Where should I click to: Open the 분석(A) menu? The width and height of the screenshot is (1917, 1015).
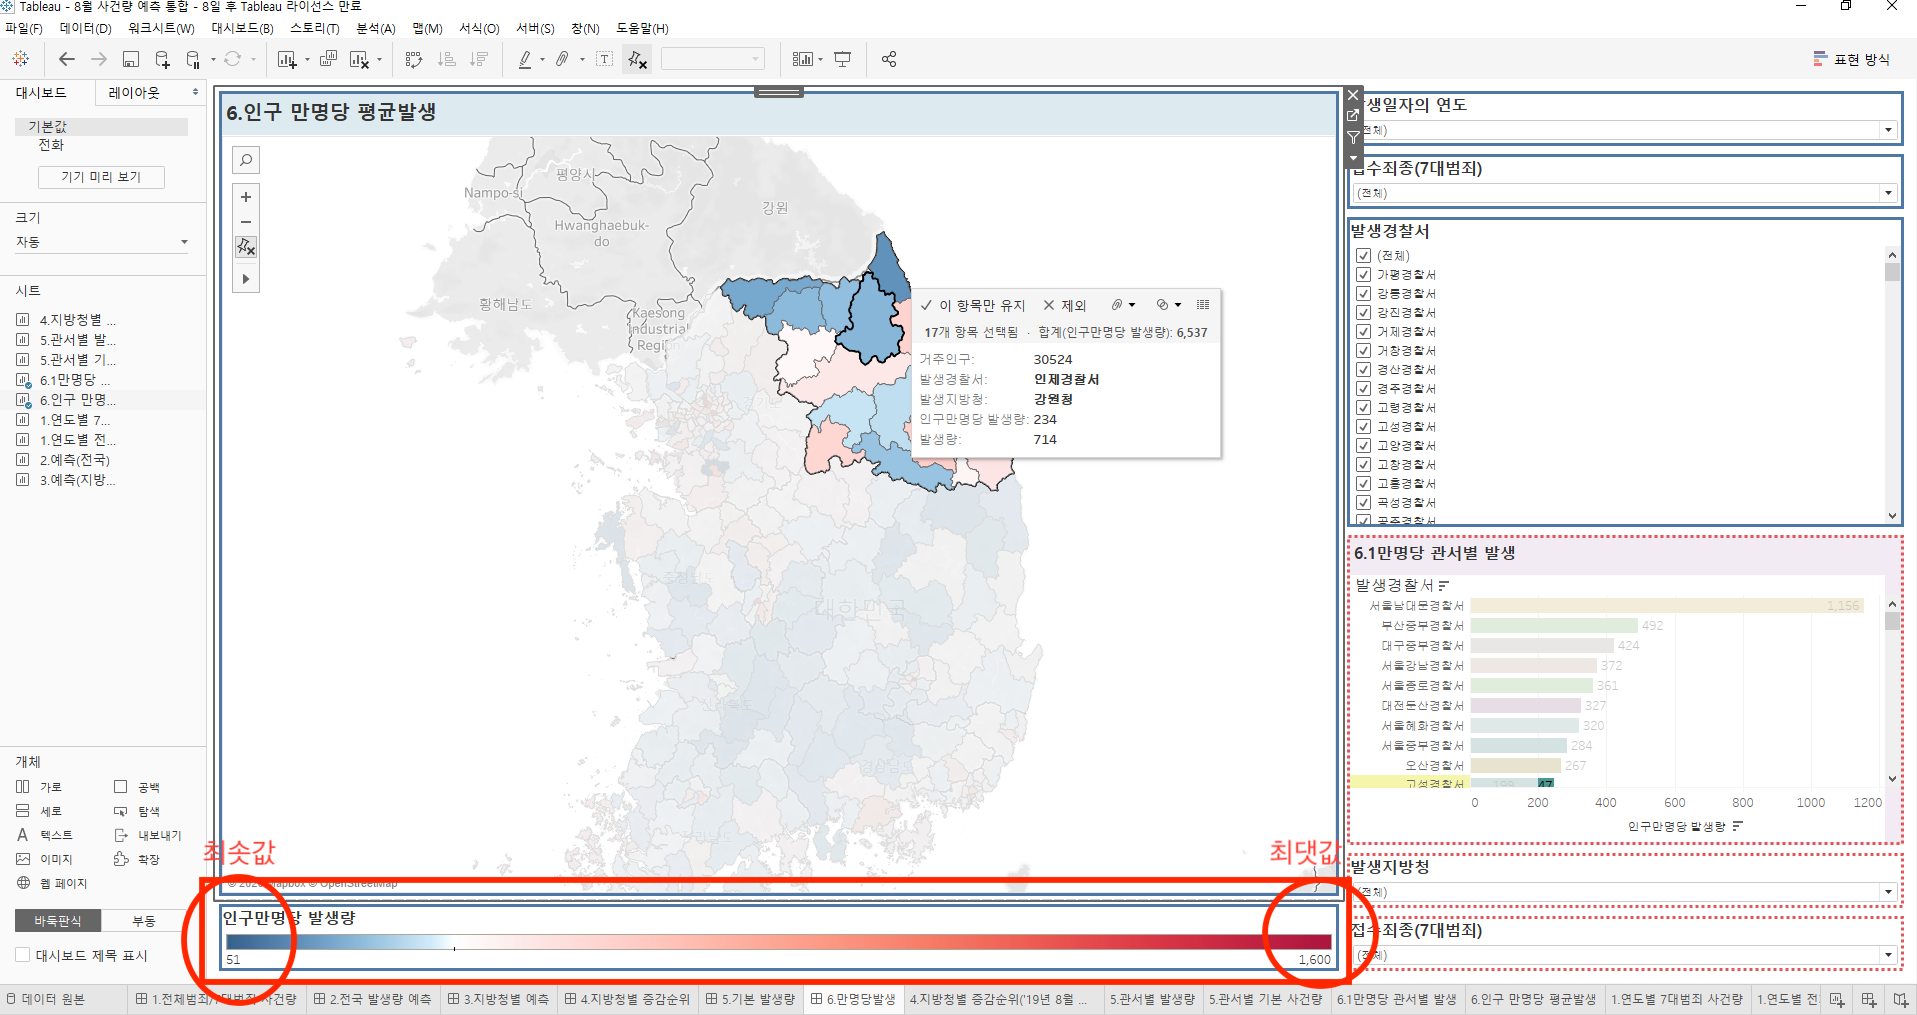pos(376,28)
